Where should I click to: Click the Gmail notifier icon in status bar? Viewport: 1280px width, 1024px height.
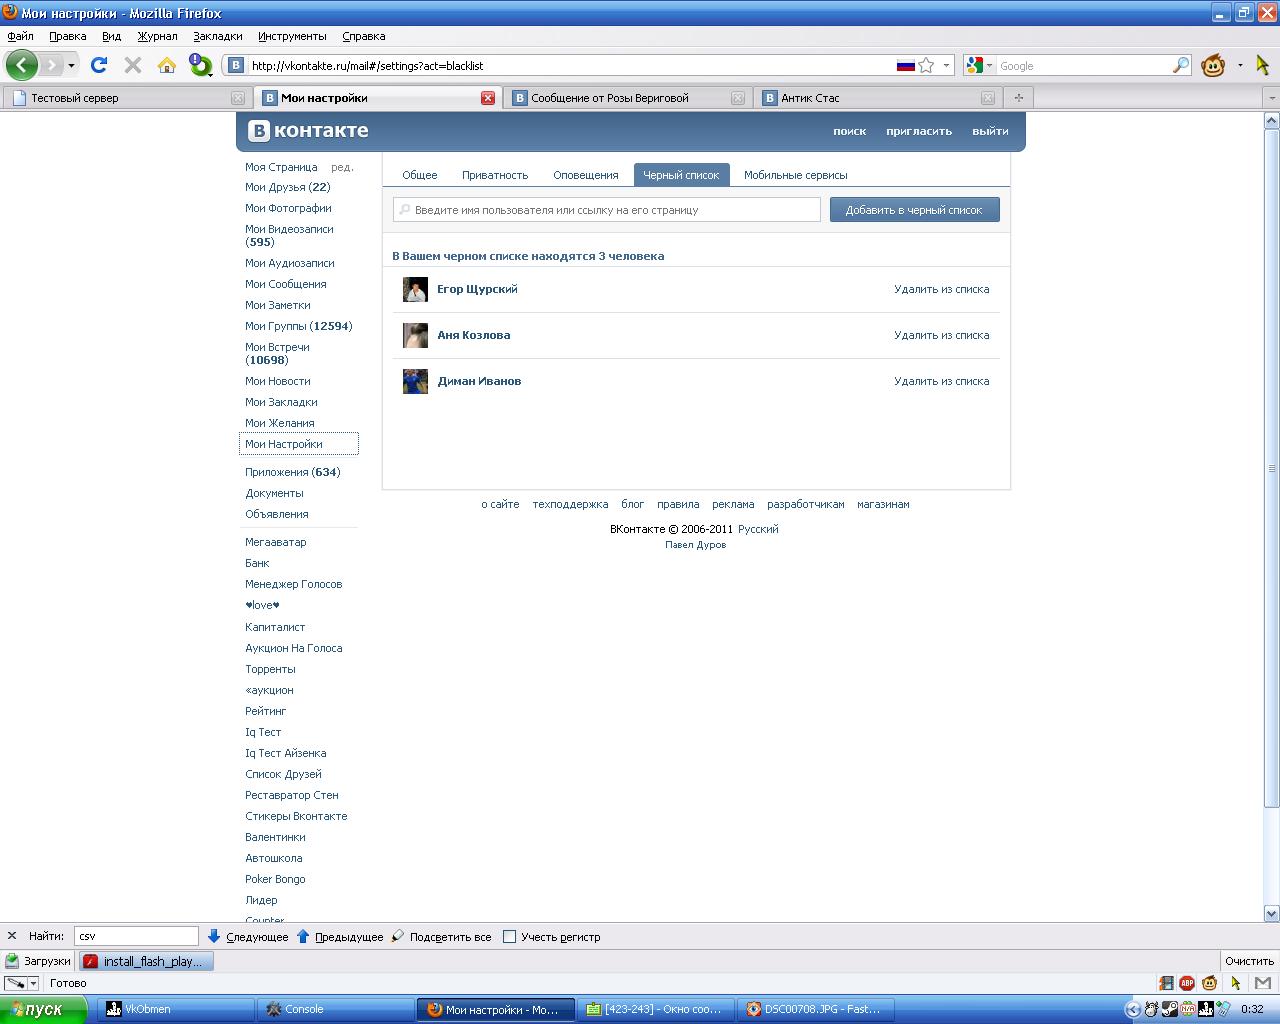[x=1261, y=983]
